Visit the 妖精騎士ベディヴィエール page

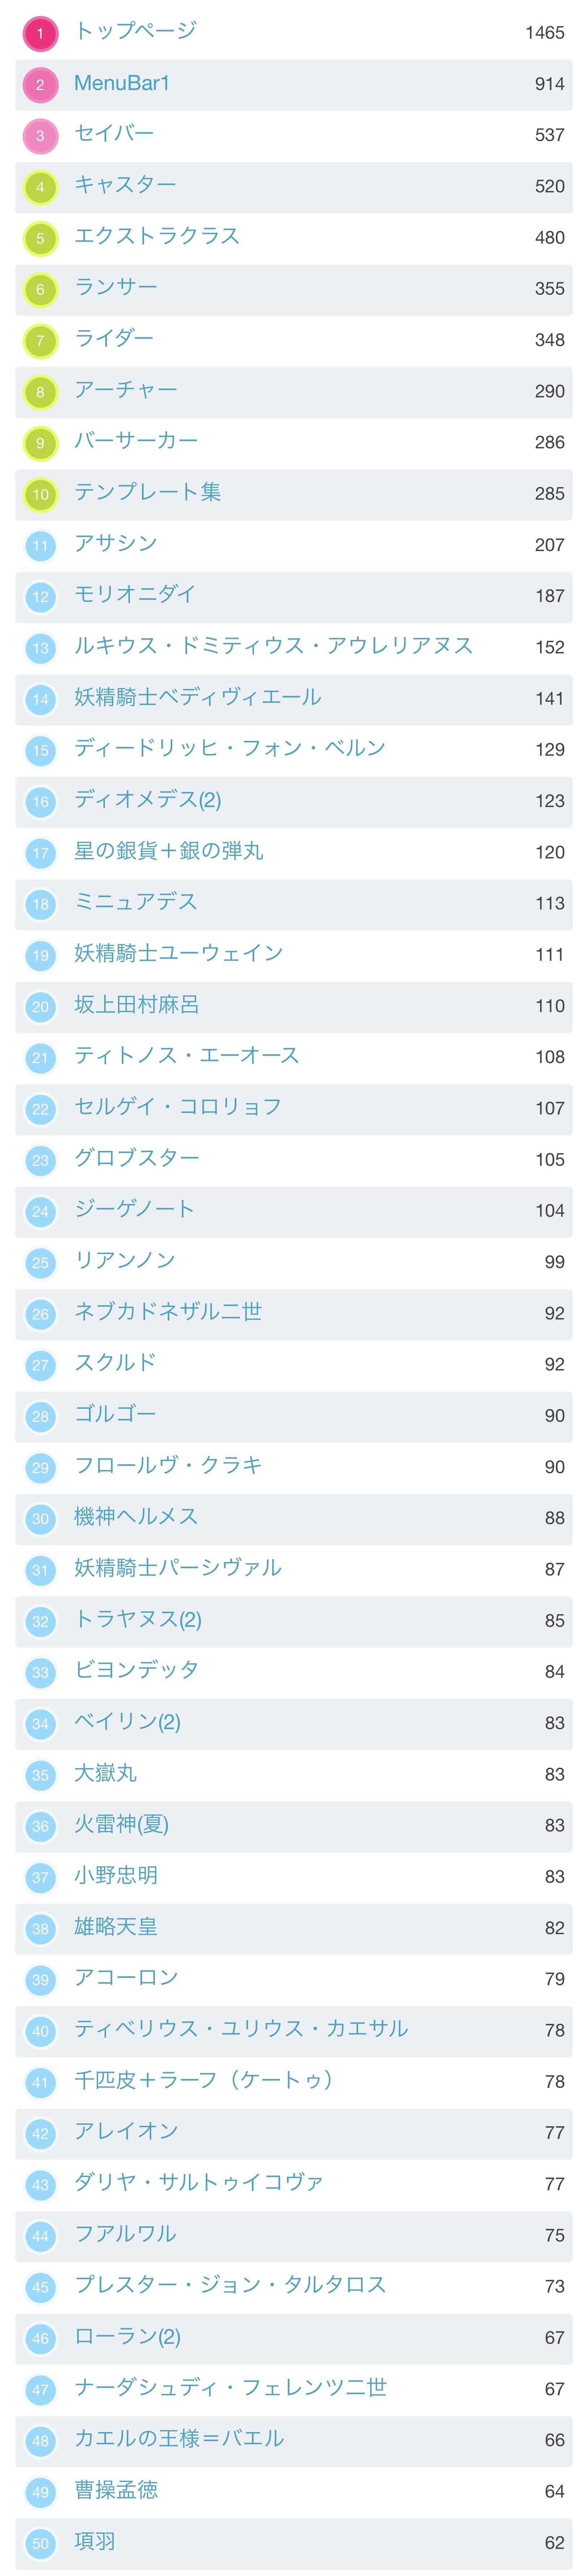(x=198, y=697)
